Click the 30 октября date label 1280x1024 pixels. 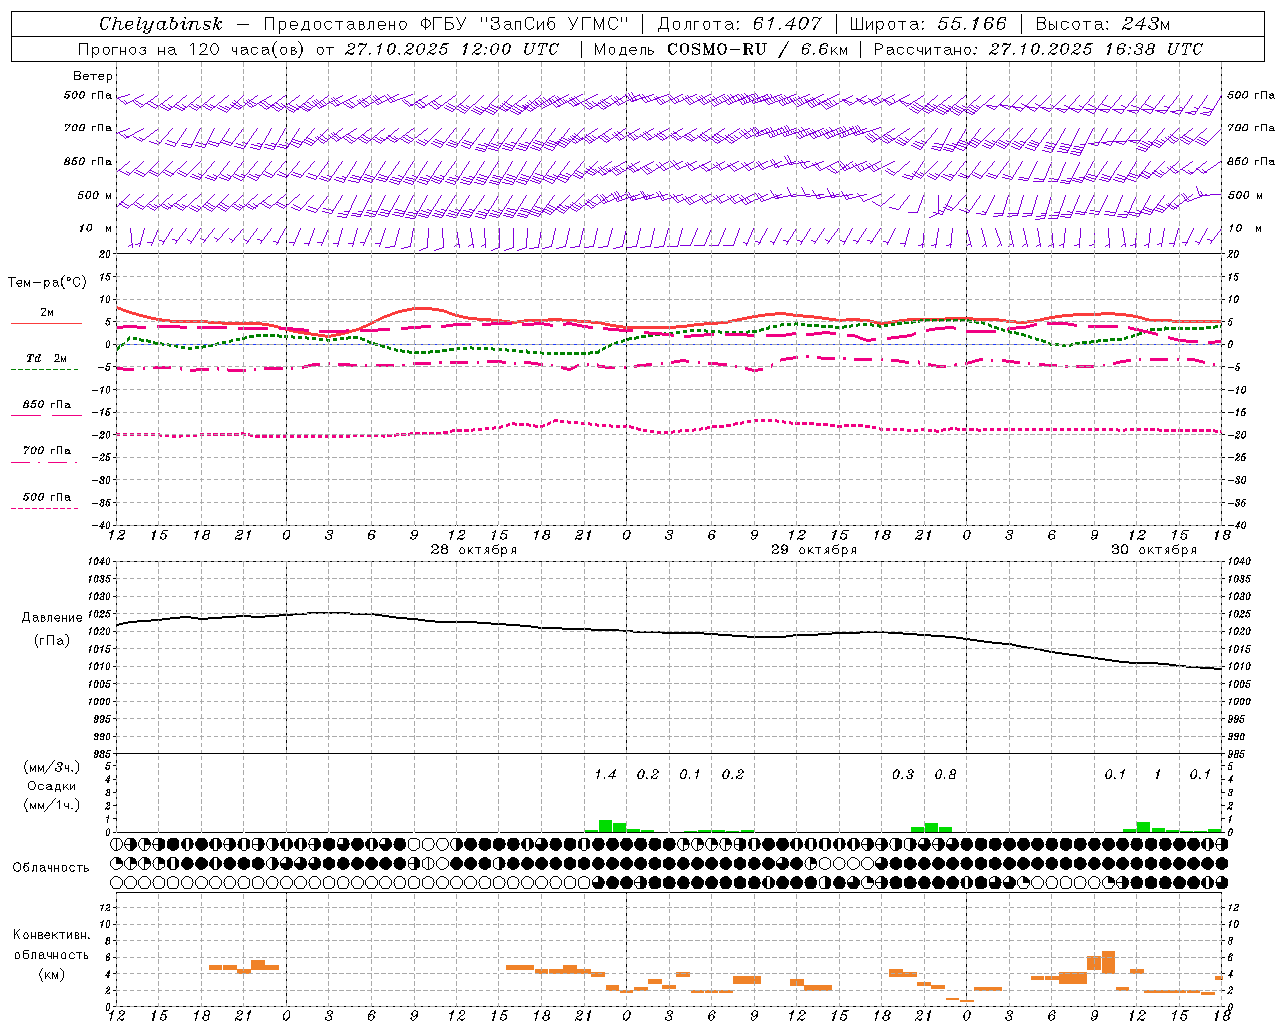point(1154,550)
